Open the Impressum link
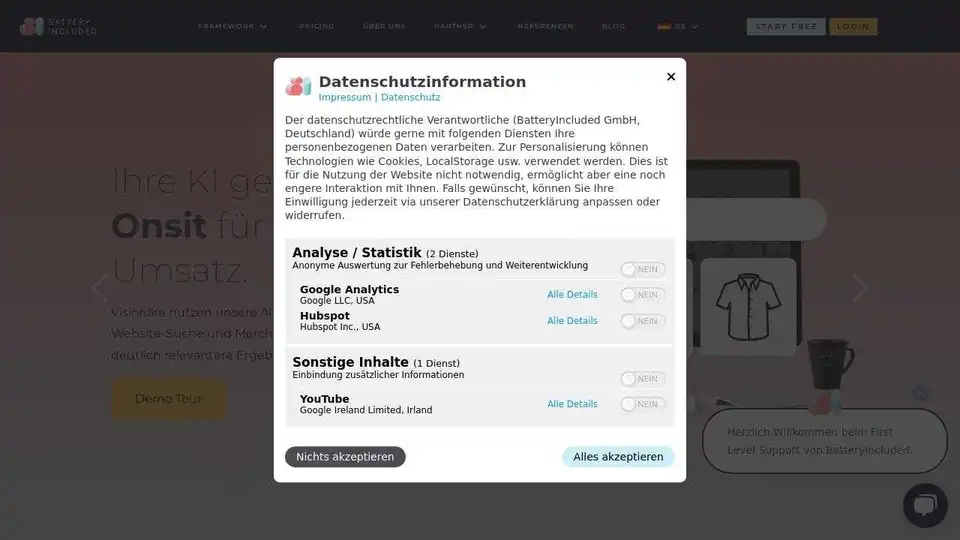960x540 pixels. point(344,98)
